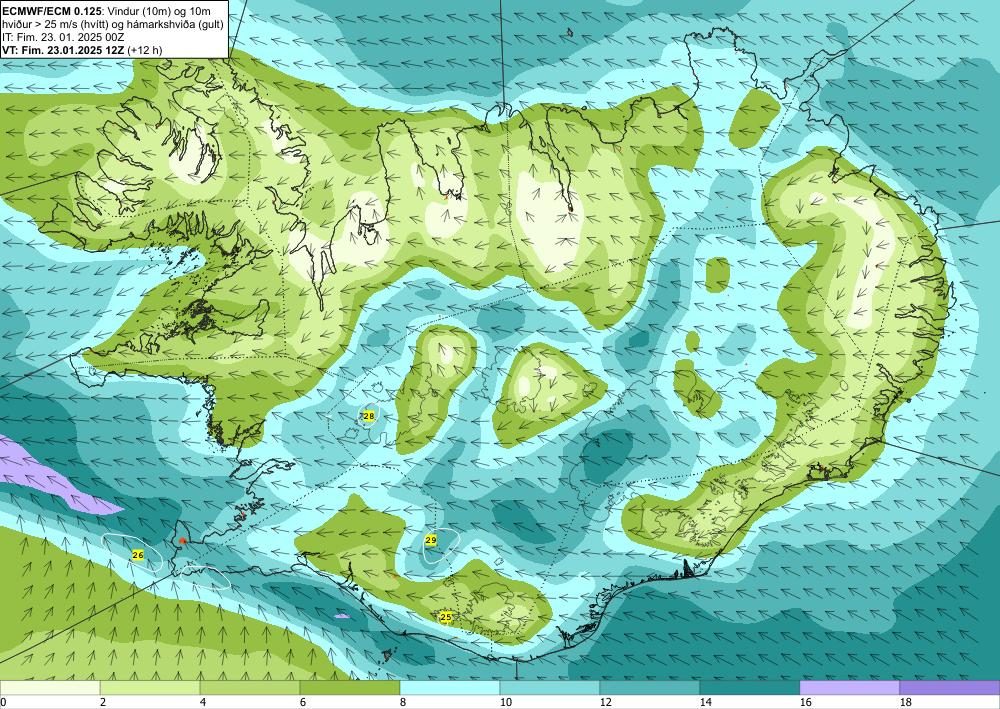This screenshot has width=1000, height=709.
Task: Click the yellow gust label 29
Action: coord(430,540)
